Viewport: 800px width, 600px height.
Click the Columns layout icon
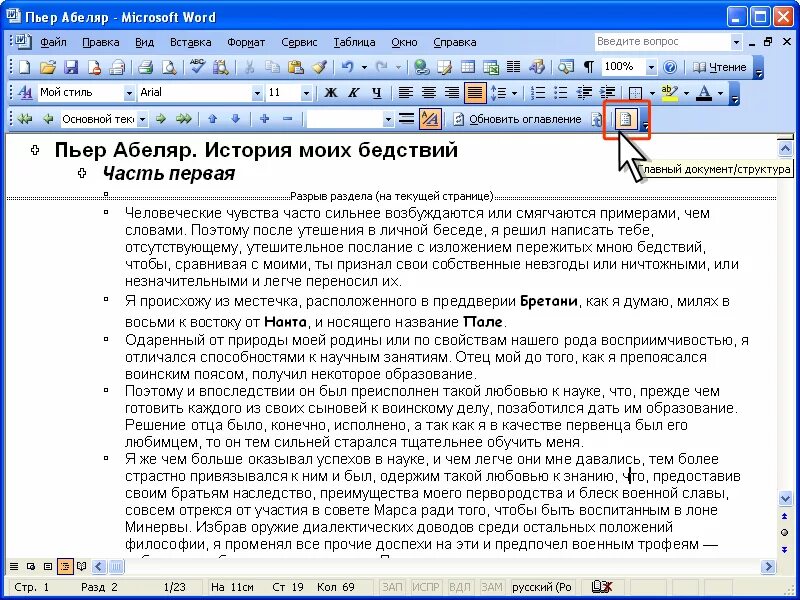(x=514, y=67)
